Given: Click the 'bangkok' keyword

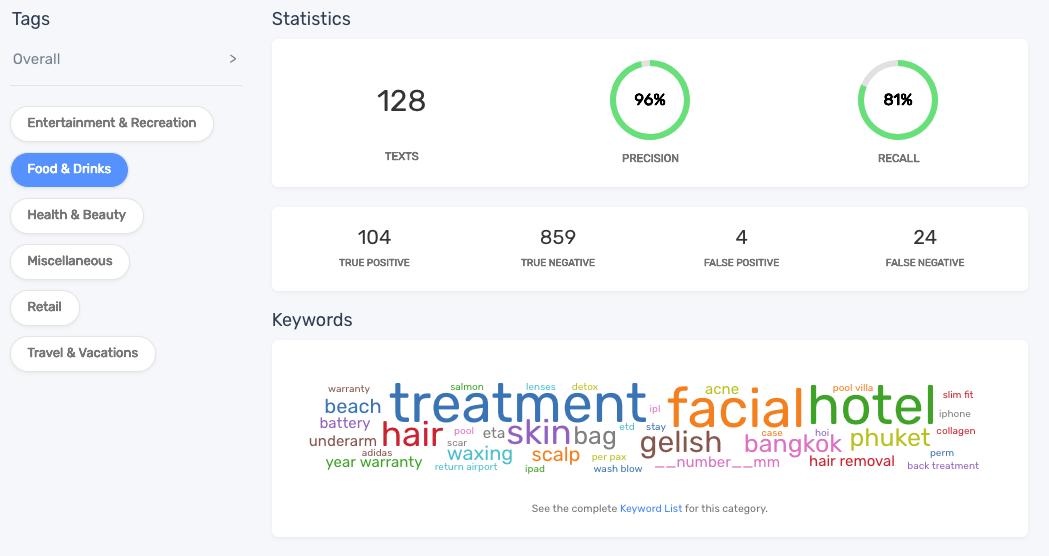Looking at the screenshot, I should [x=793, y=444].
